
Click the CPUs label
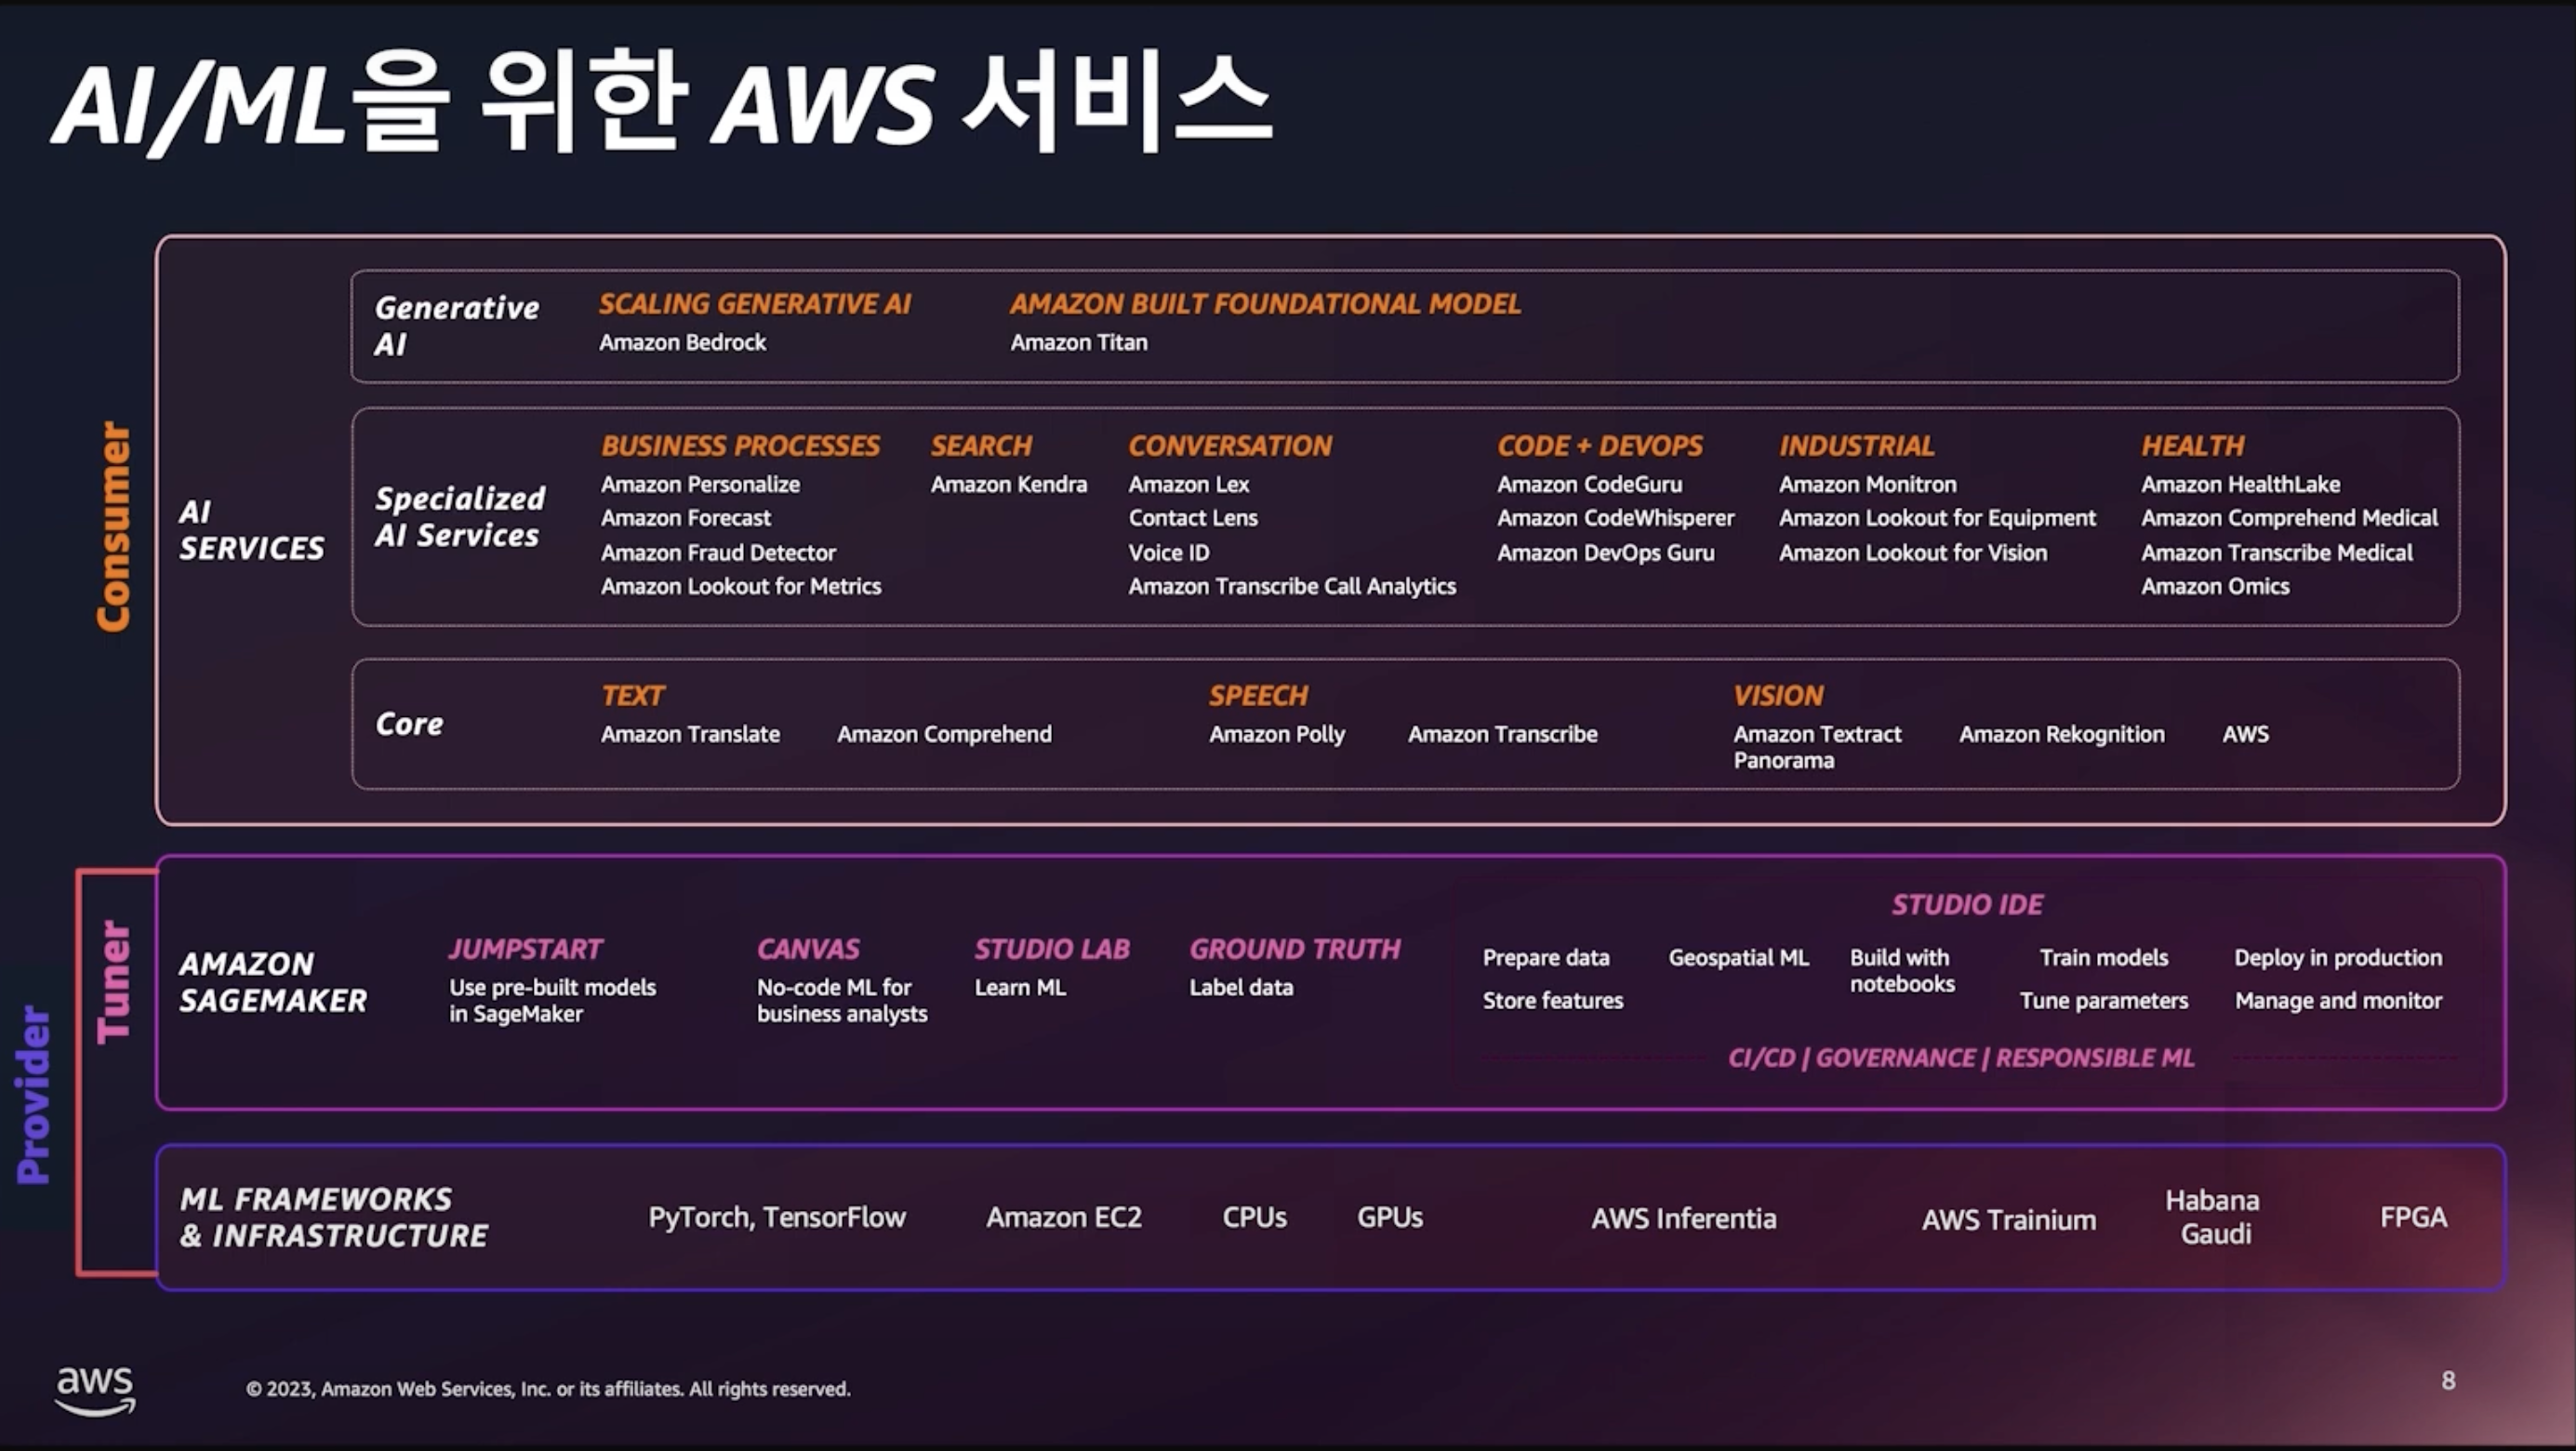click(1254, 1217)
